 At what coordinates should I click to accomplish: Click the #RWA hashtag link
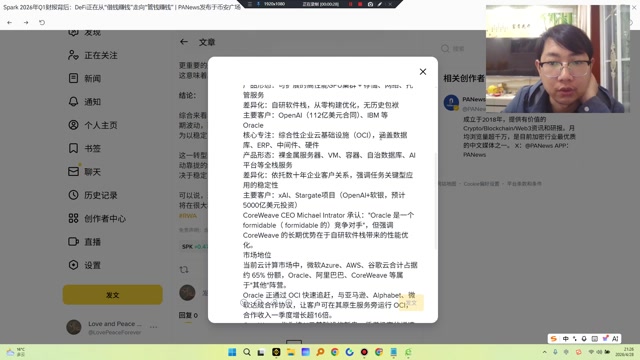(188, 216)
